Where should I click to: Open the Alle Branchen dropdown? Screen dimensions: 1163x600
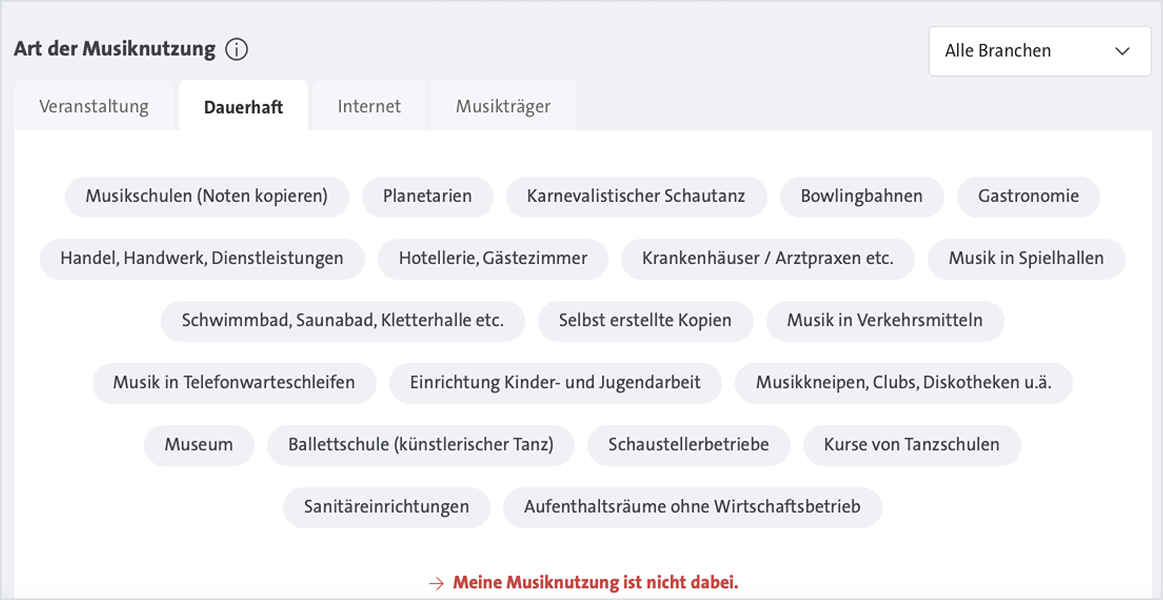1039,50
